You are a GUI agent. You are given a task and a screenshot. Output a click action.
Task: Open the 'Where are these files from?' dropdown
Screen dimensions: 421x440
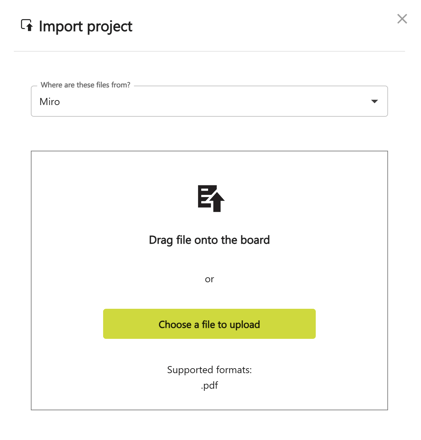tap(209, 101)
